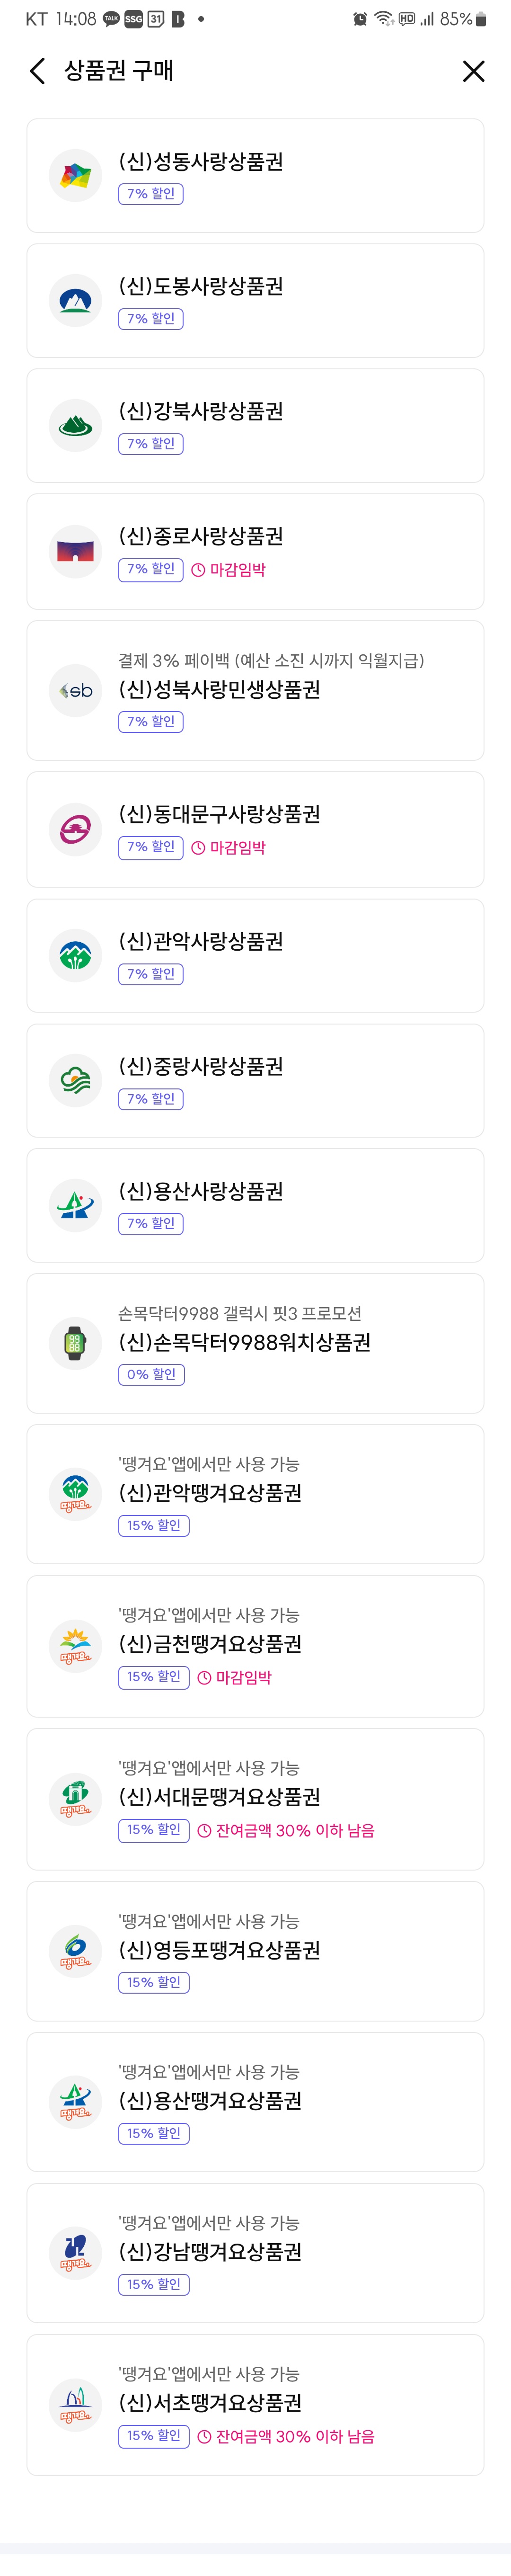Tap the sb logo for 성북사랑민생상품권
The width and height of the screenshot is (511, 2576).
[x=75, y=690]
